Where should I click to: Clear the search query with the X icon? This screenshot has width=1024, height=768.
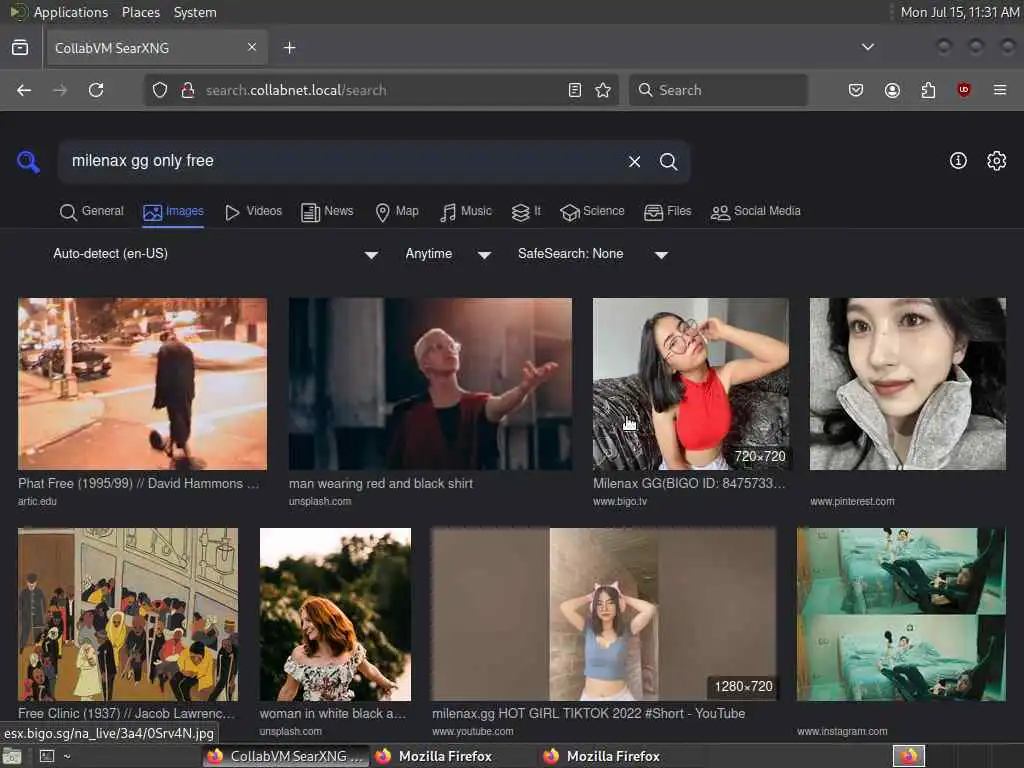[x=634, y=161]
